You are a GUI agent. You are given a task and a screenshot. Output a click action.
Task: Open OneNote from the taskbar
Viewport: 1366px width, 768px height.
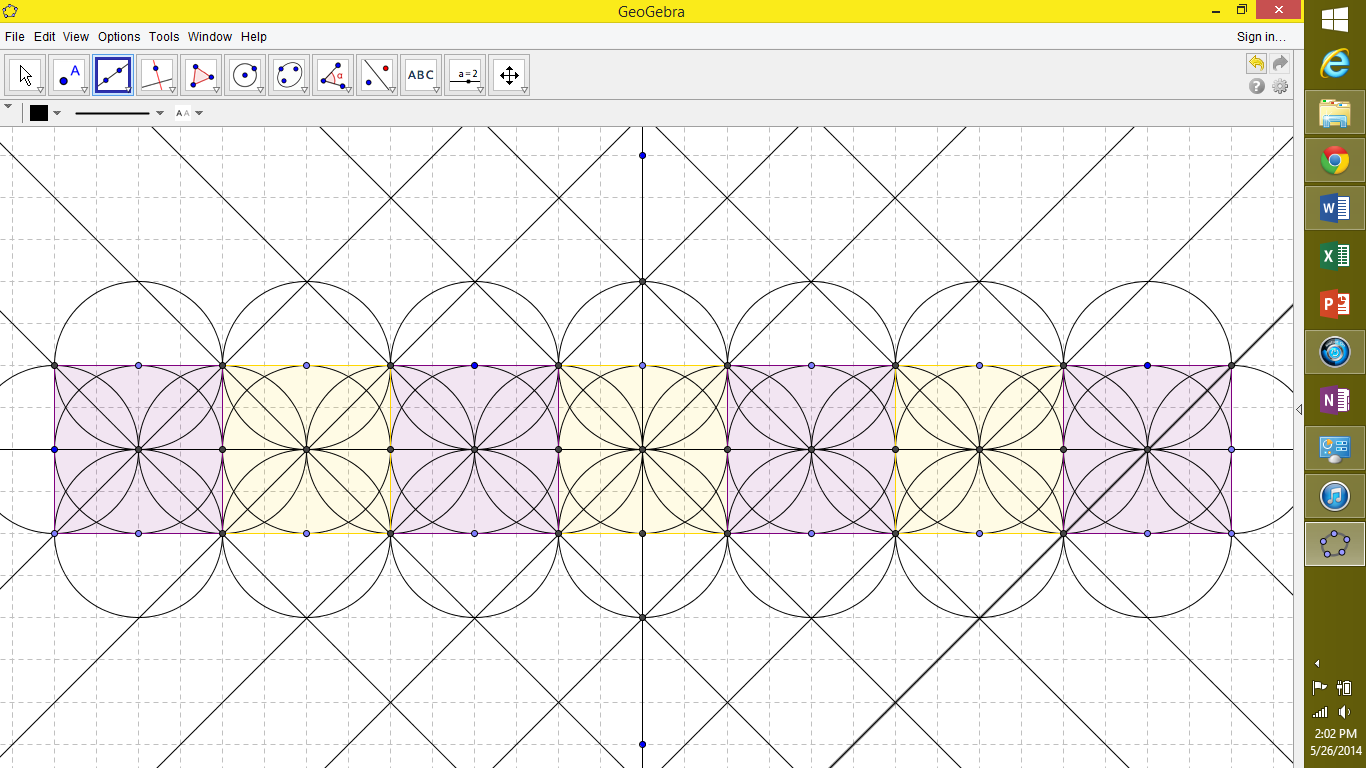coord(1335,400)
